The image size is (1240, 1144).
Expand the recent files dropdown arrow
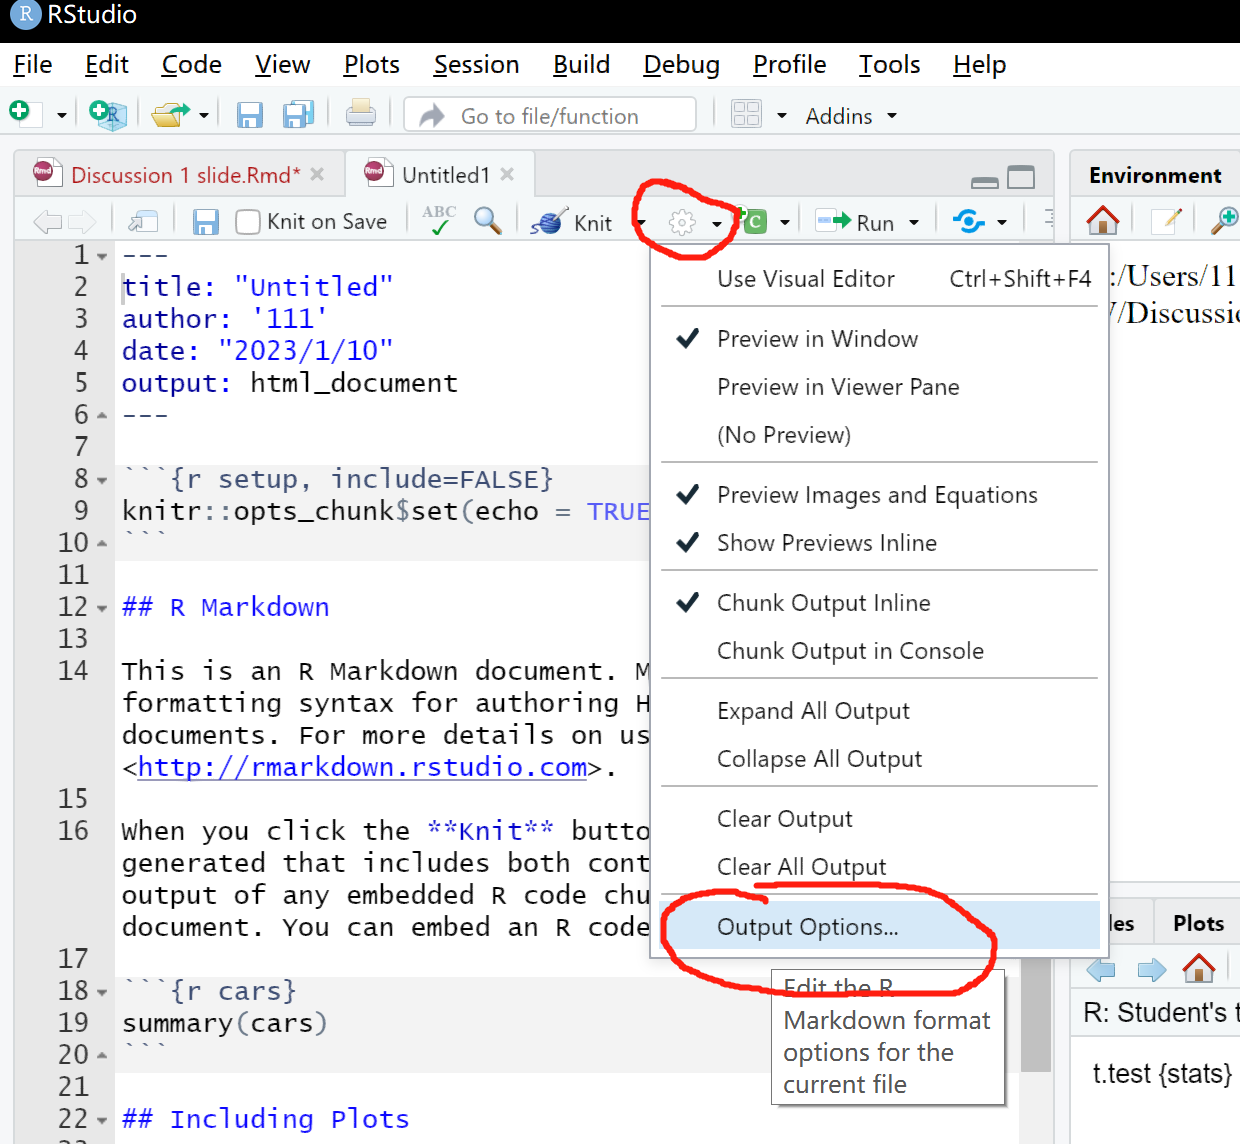click(x=204, y=116)
